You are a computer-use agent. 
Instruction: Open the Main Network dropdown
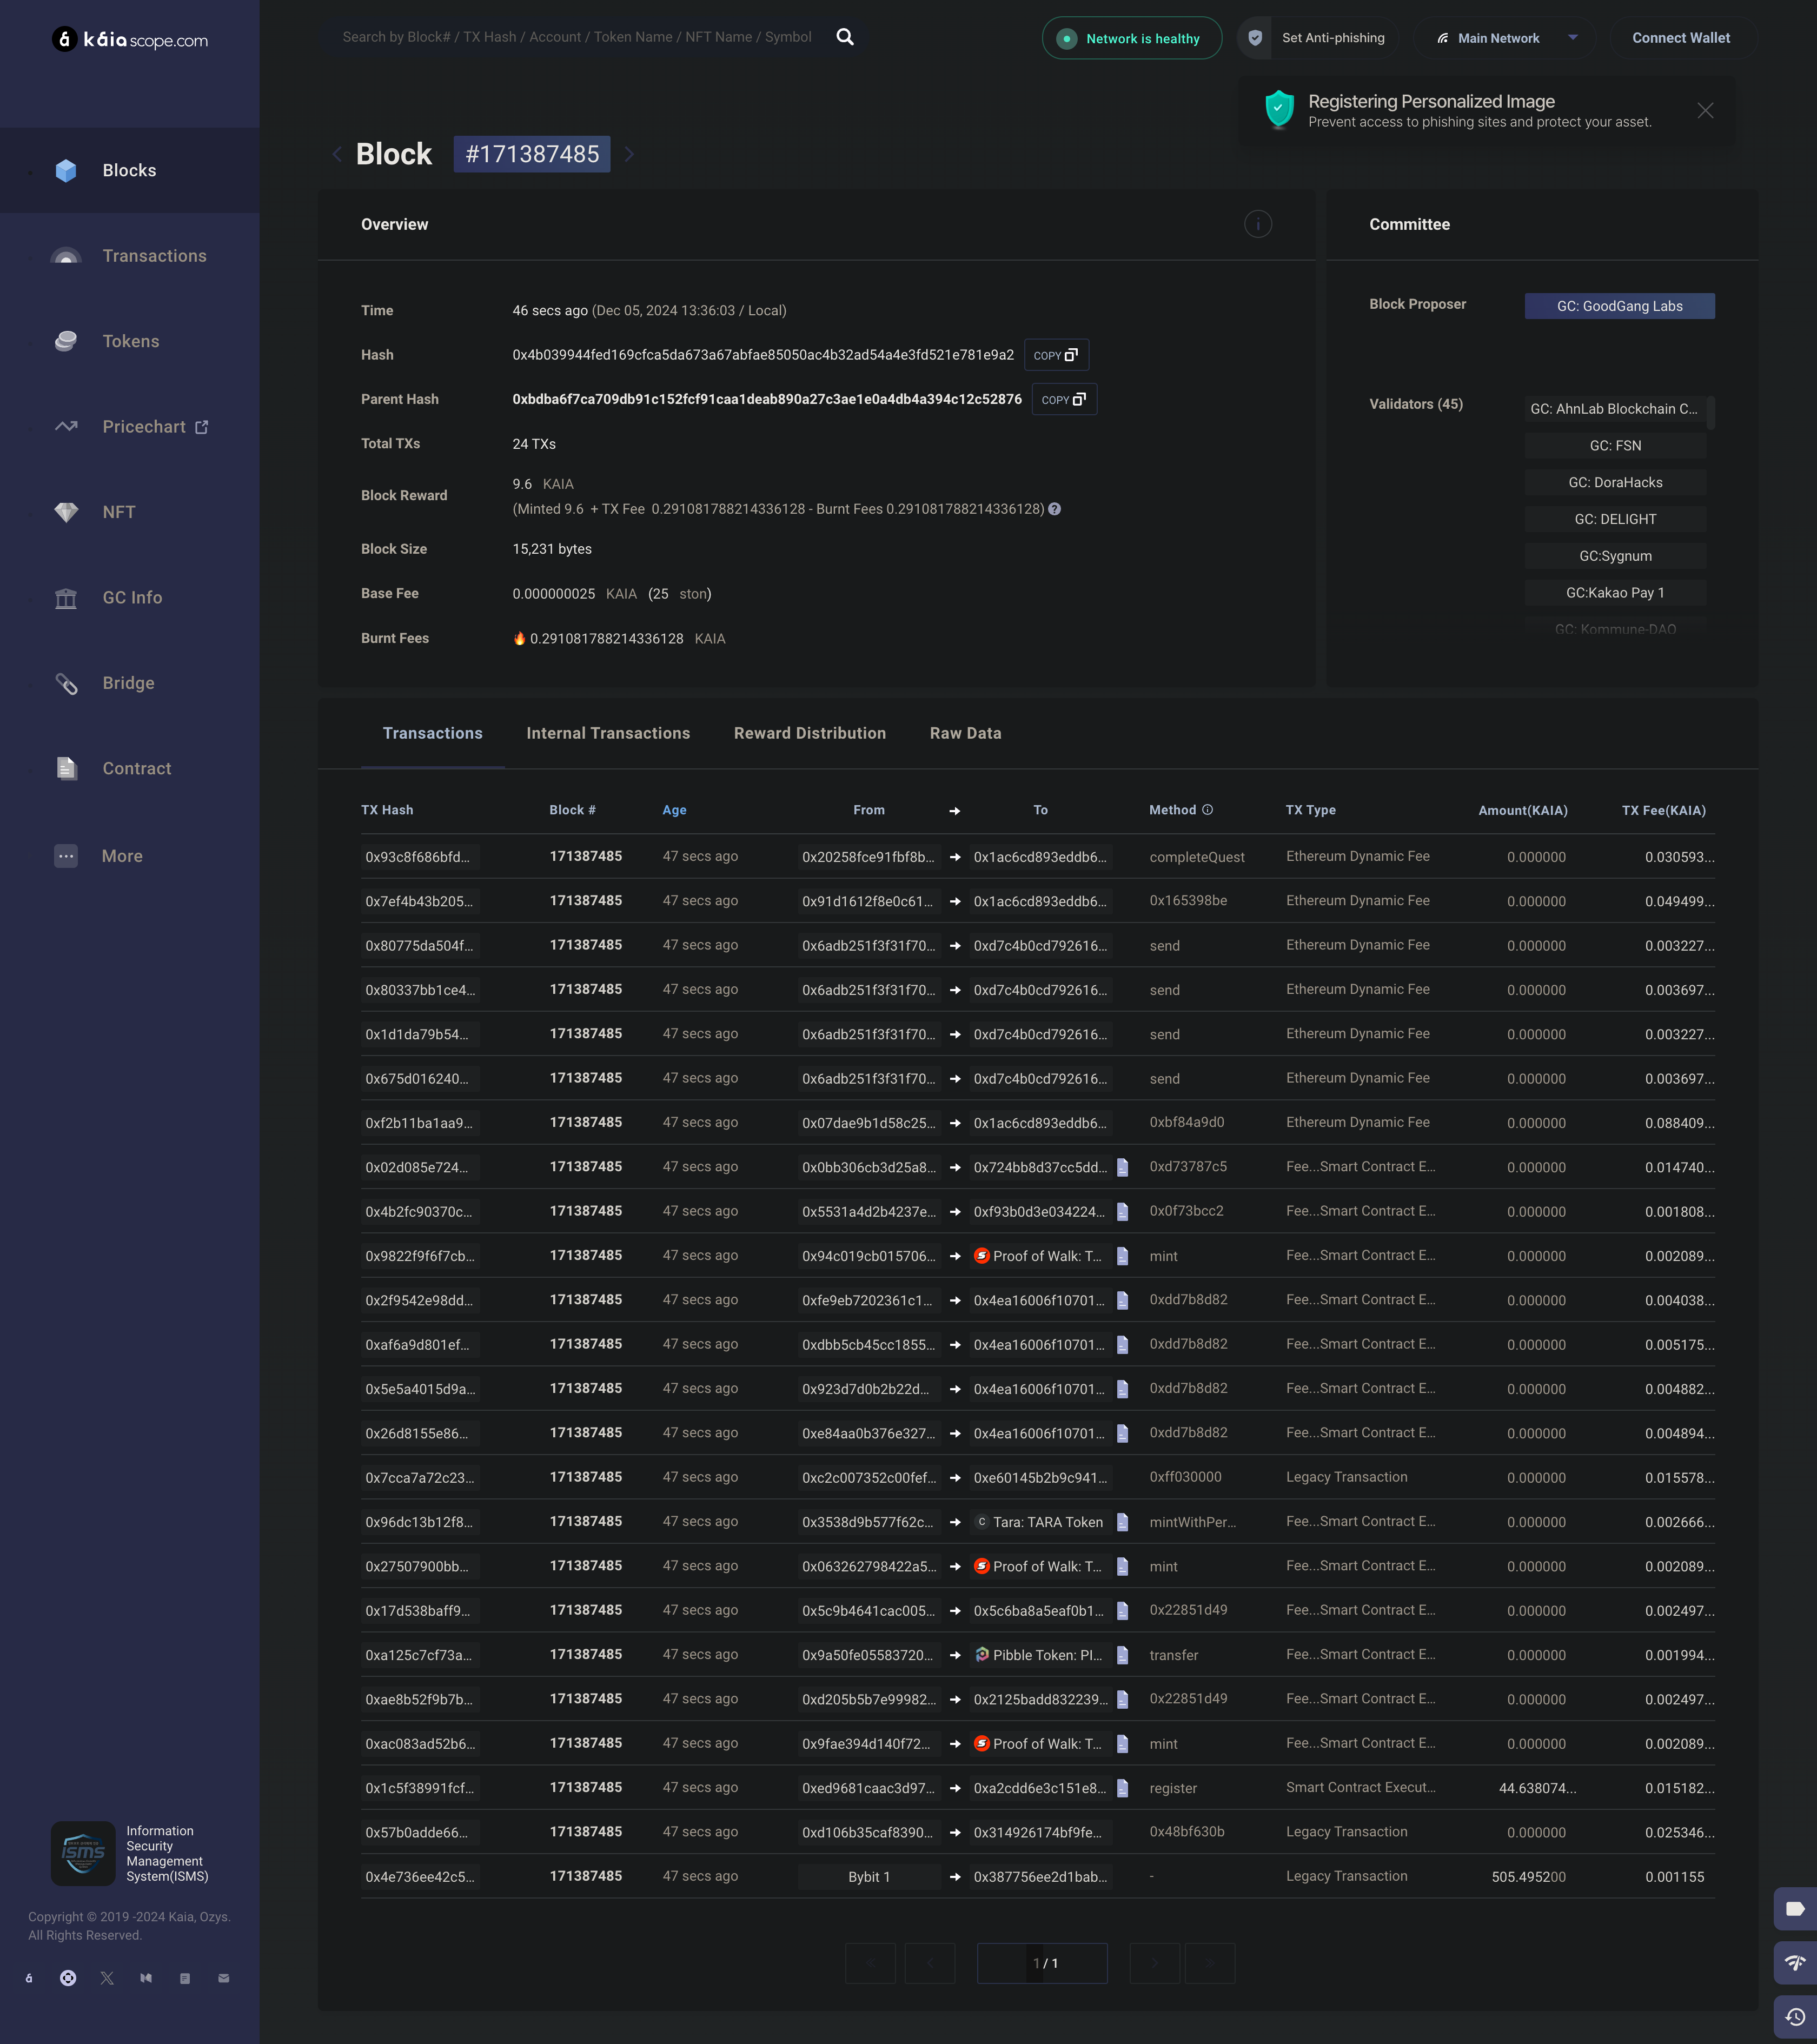[1504, 38]
